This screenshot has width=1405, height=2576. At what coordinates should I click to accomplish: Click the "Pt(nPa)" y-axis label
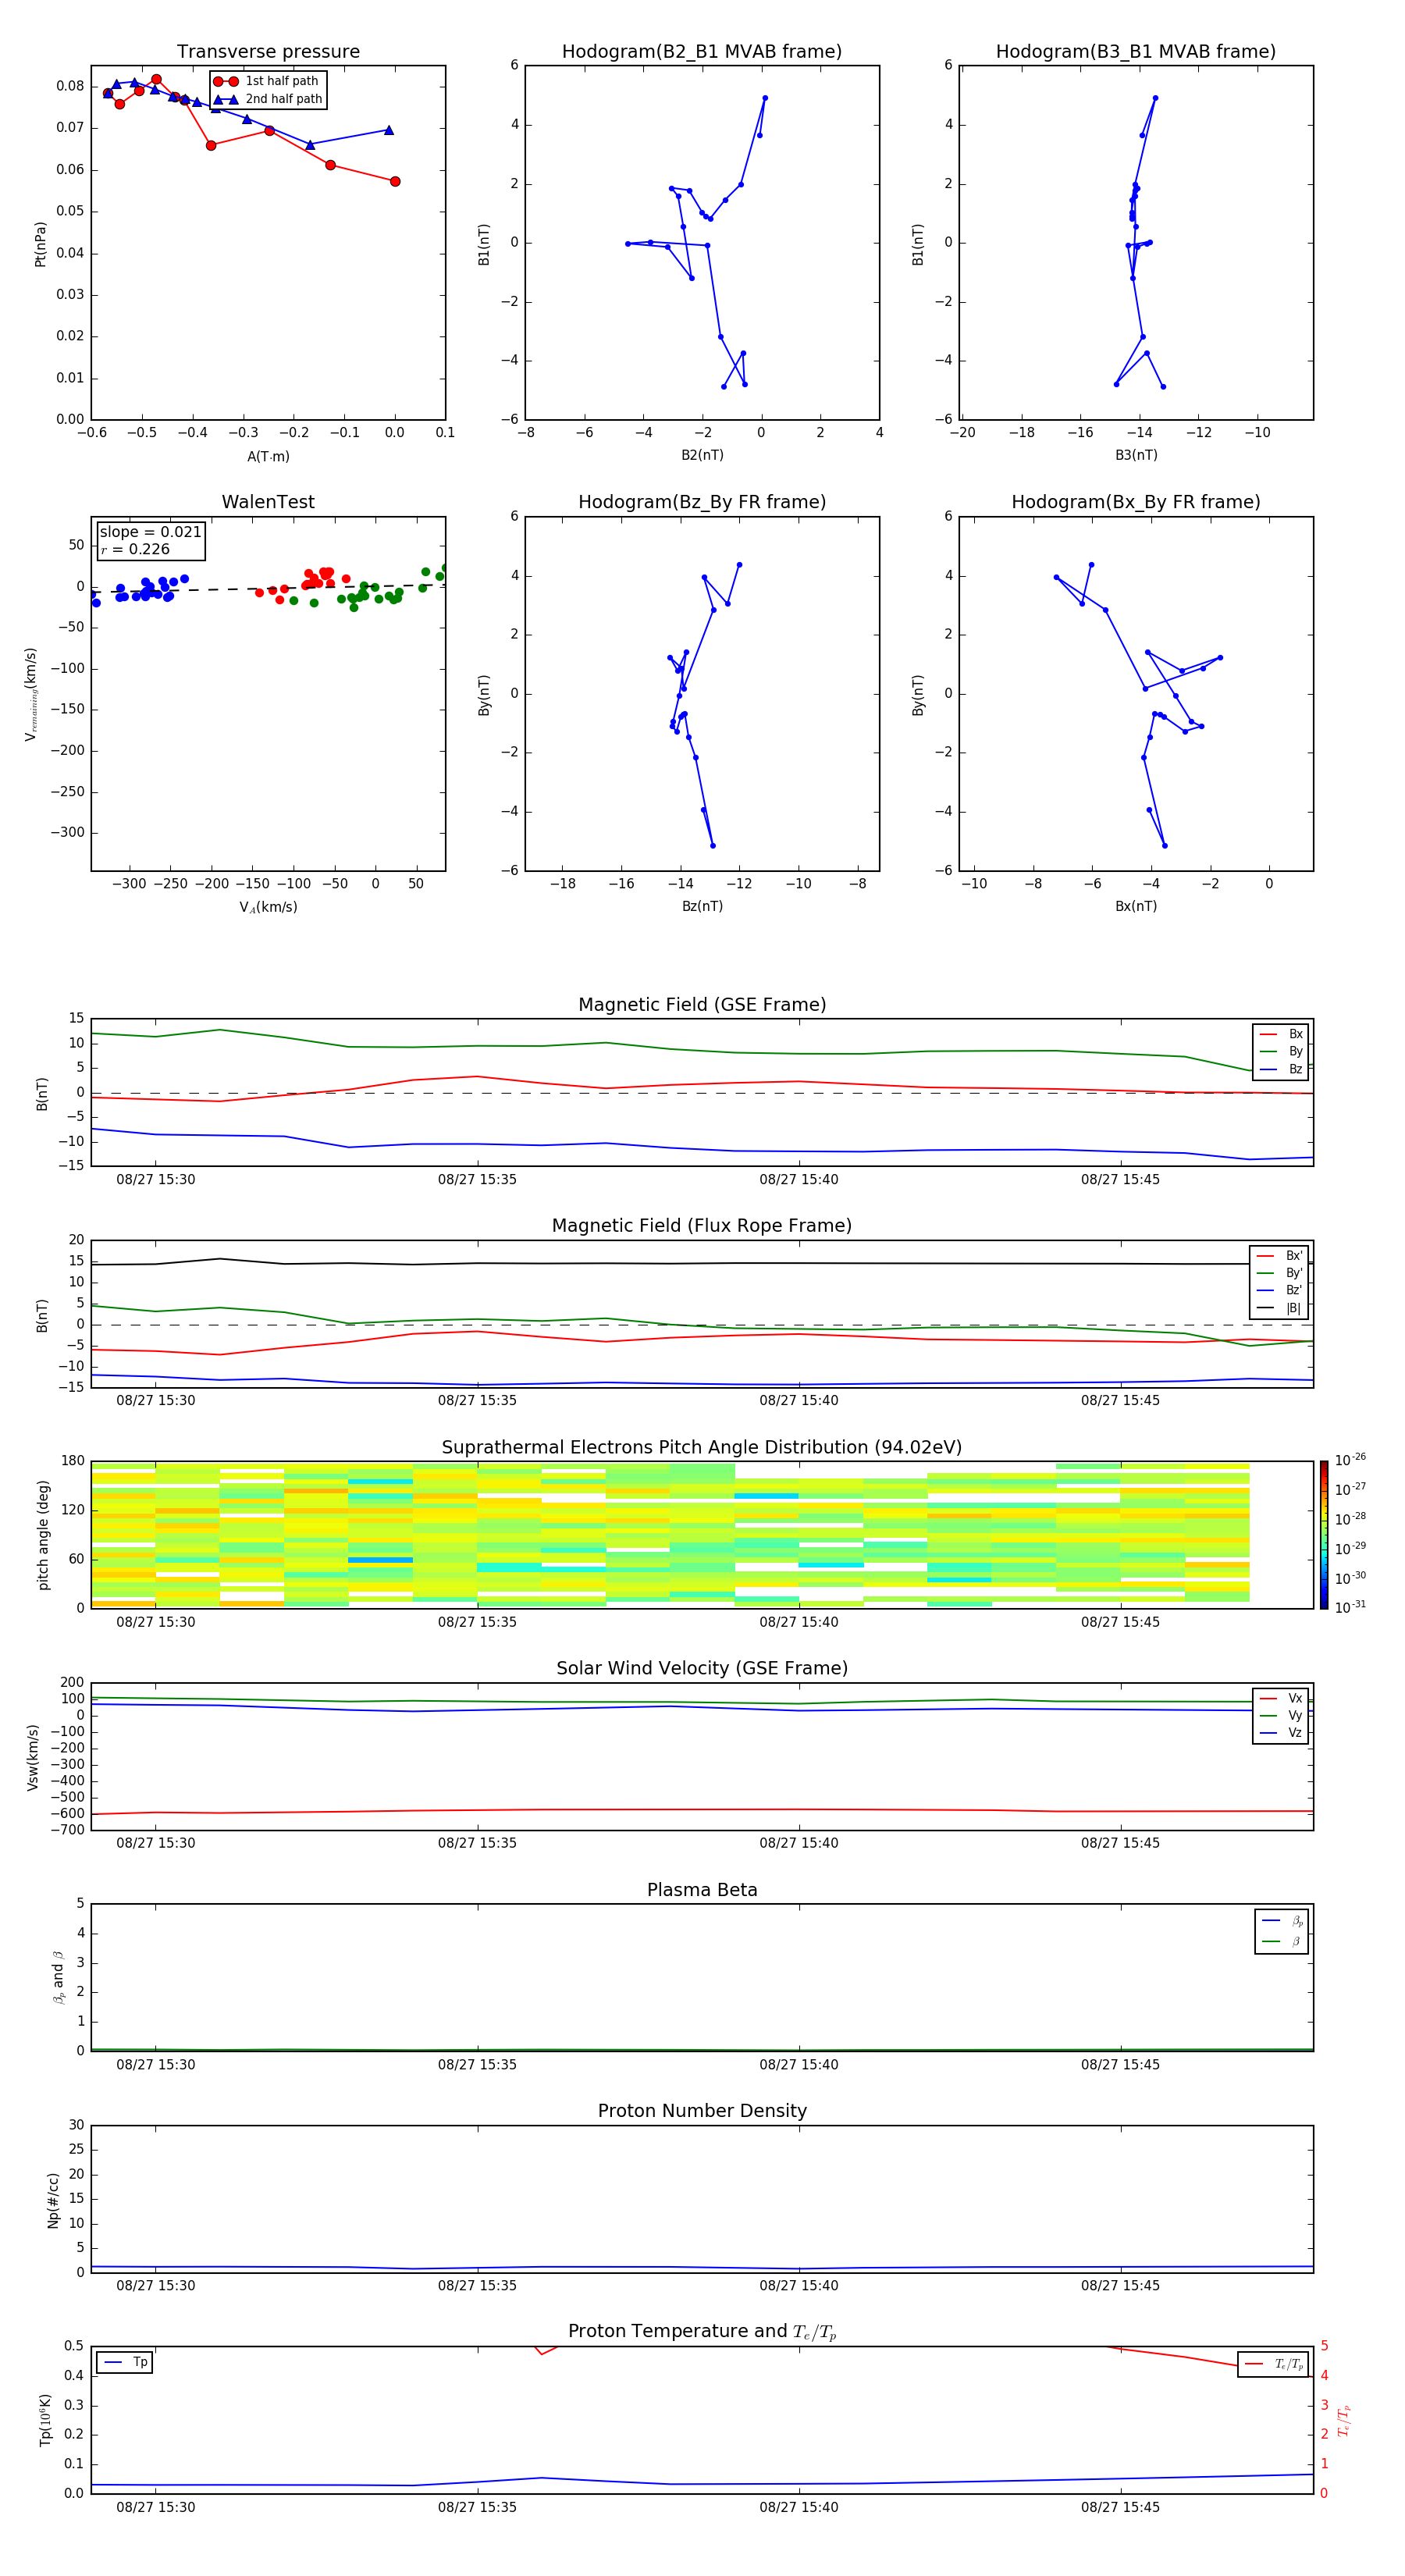40,243
